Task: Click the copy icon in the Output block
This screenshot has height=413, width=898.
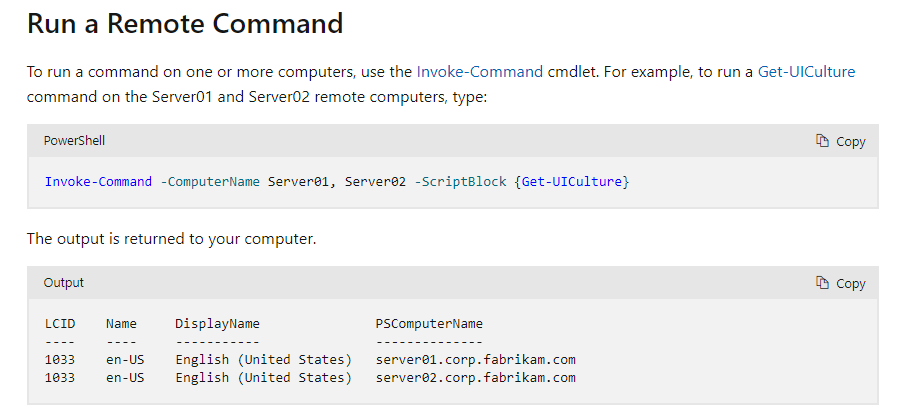Action: 822,283
